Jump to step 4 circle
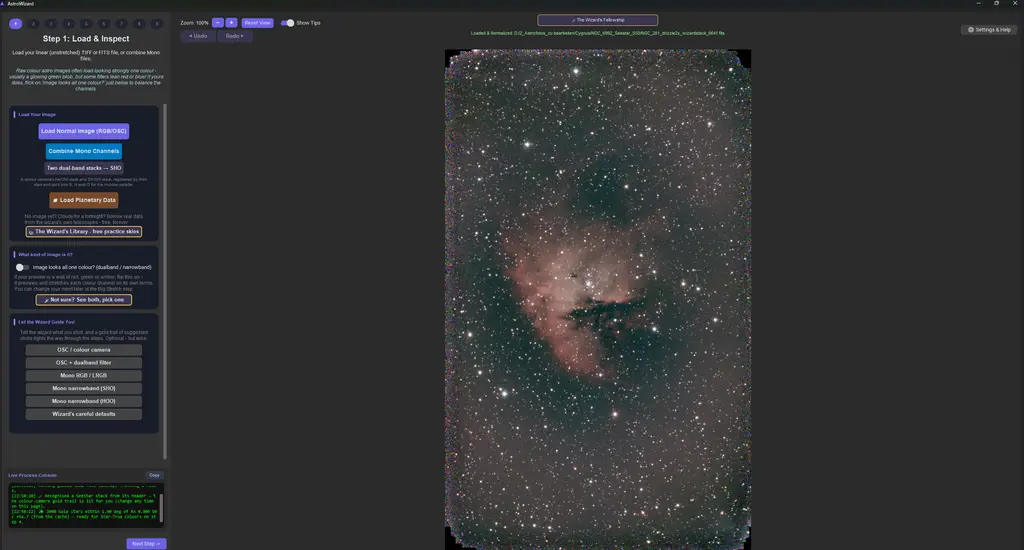 (69, 24)
